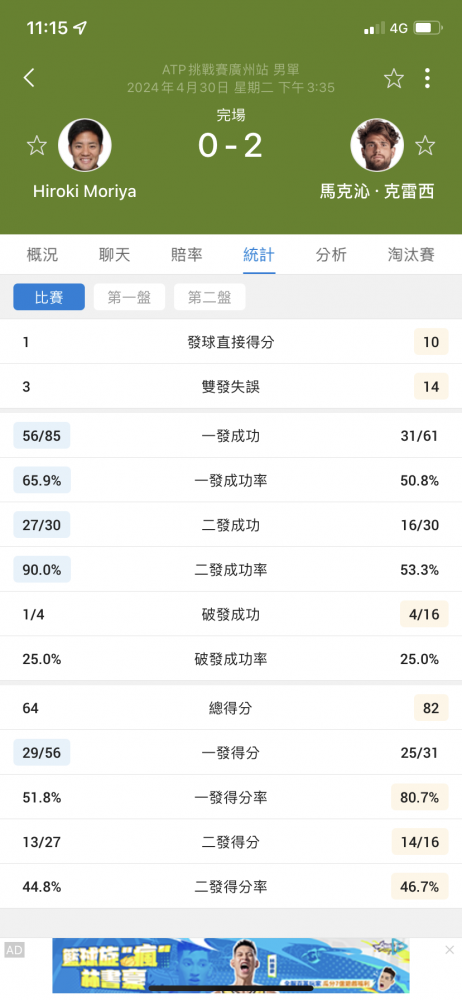Open the 分析 tab
This screenshot has width=462, height=1000.
point(331,255)
